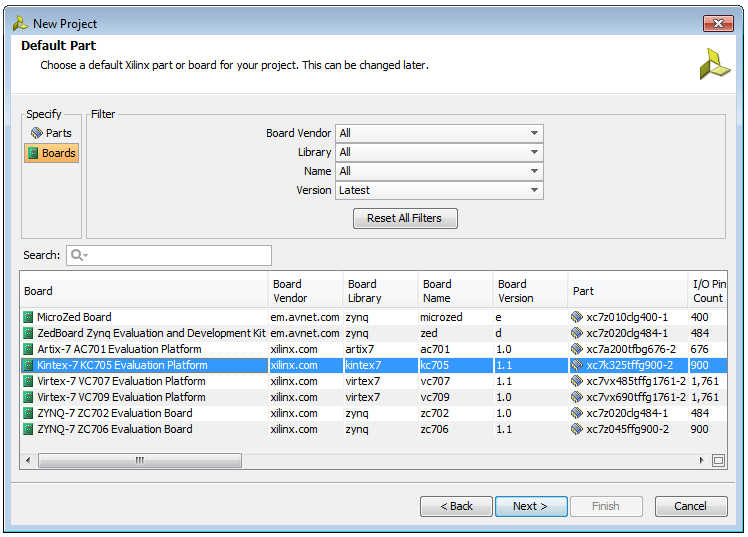
Task: Click part xc7vx690tffg1761-2 cell
Action: coord(628,397)
